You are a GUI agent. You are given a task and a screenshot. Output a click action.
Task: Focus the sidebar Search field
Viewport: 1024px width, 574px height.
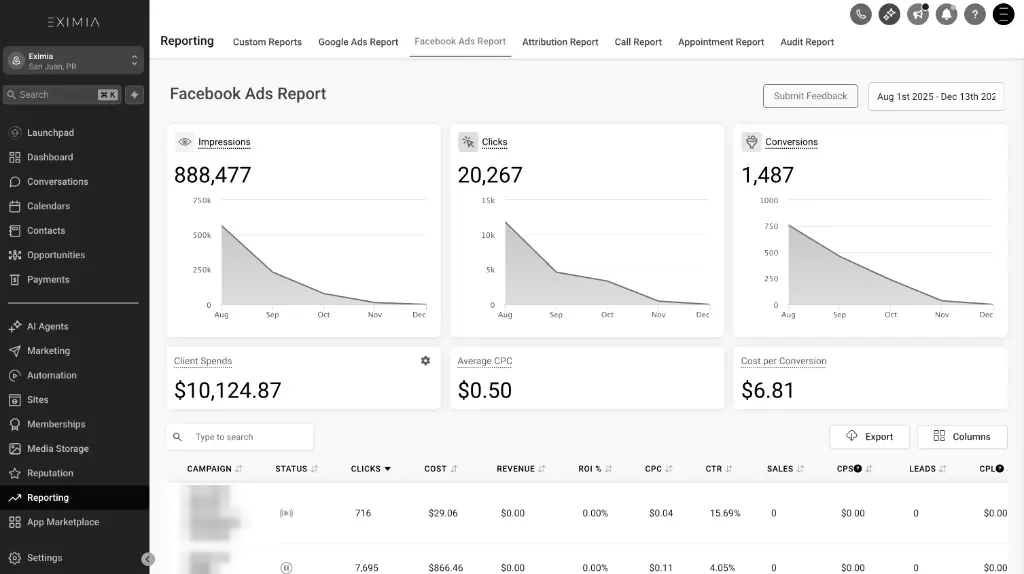click(63, 95)
